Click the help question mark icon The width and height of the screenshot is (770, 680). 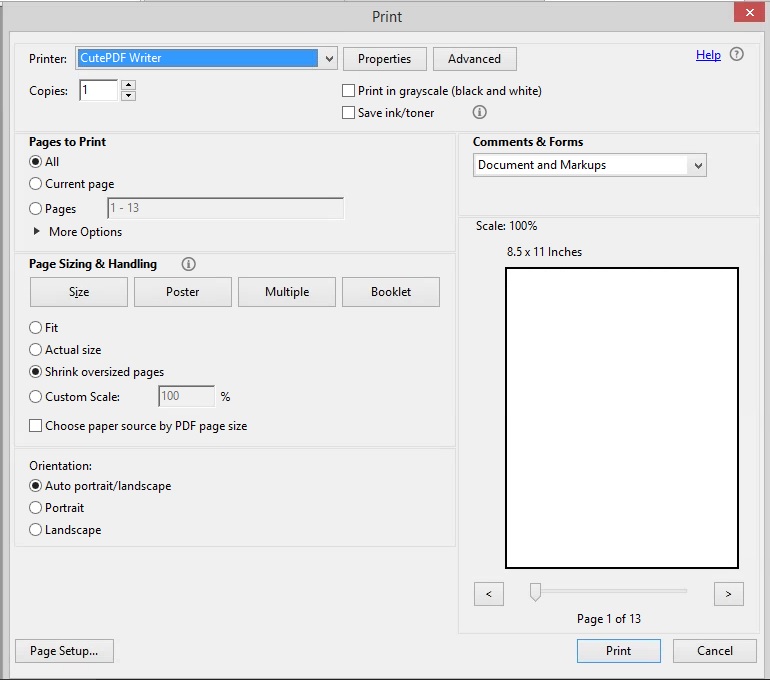pyautogui.click(x=736, y=54)
